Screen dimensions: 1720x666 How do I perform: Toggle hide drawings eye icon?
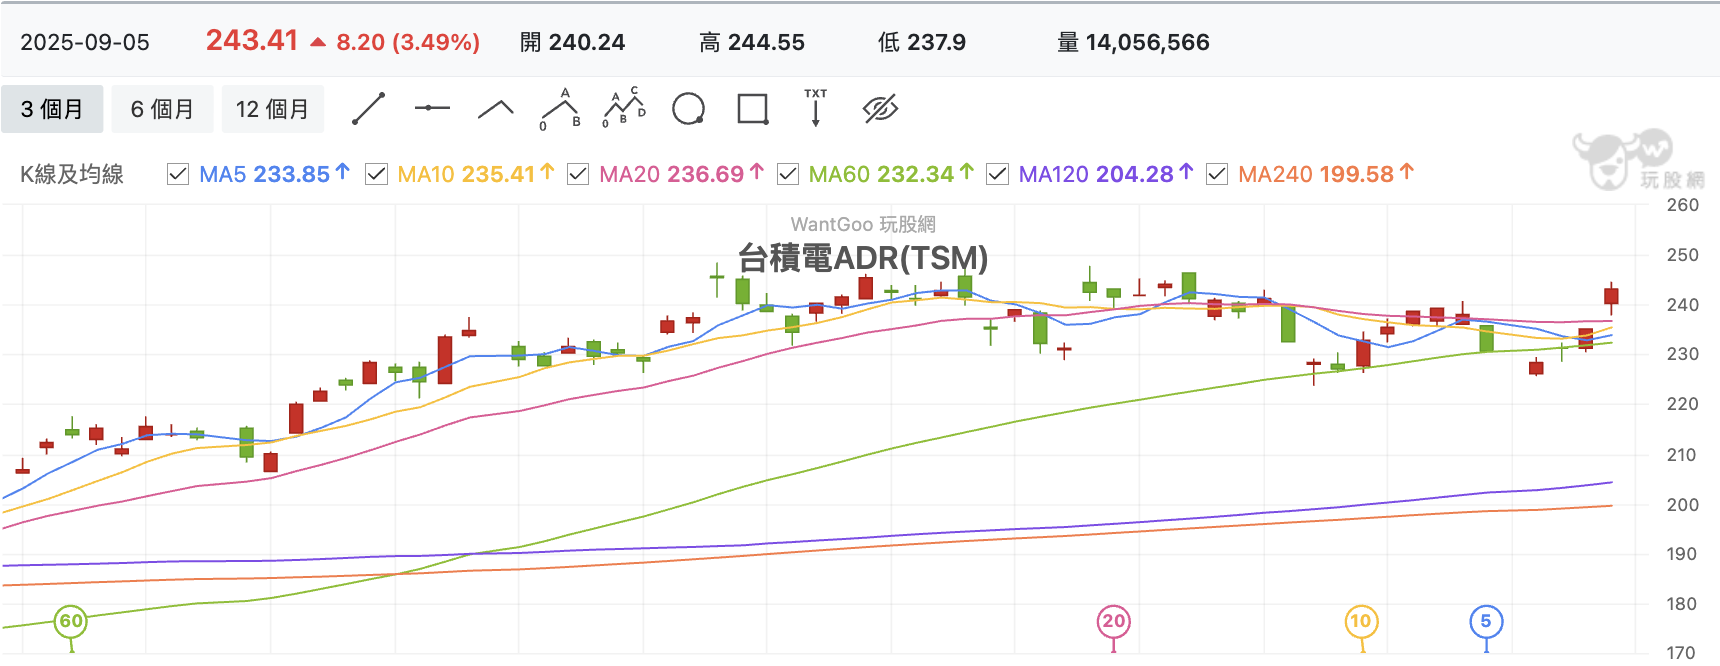pos(880,108)
